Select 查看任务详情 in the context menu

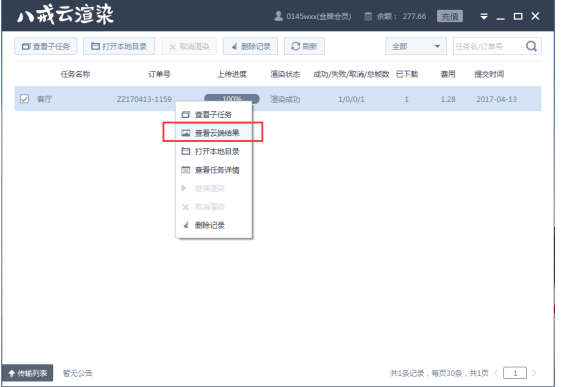pyautogui.click(x=214, y=170)
